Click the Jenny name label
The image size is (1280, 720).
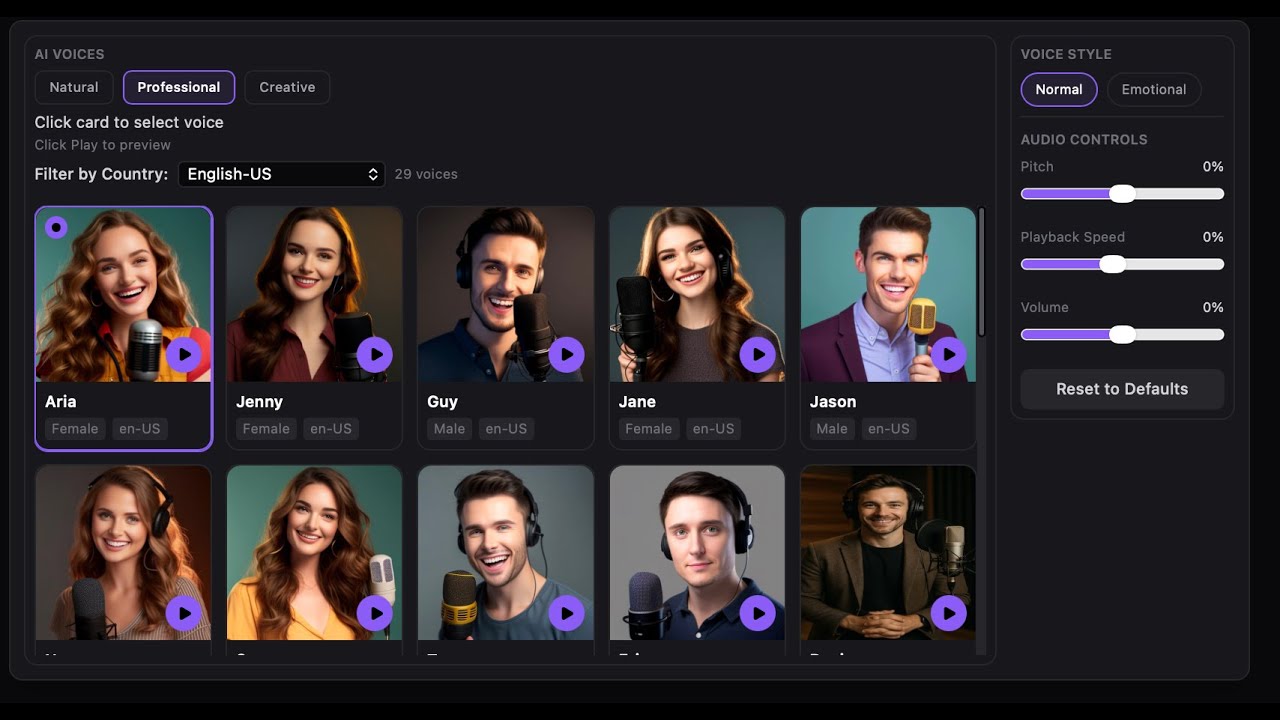[x=260, y=402]
